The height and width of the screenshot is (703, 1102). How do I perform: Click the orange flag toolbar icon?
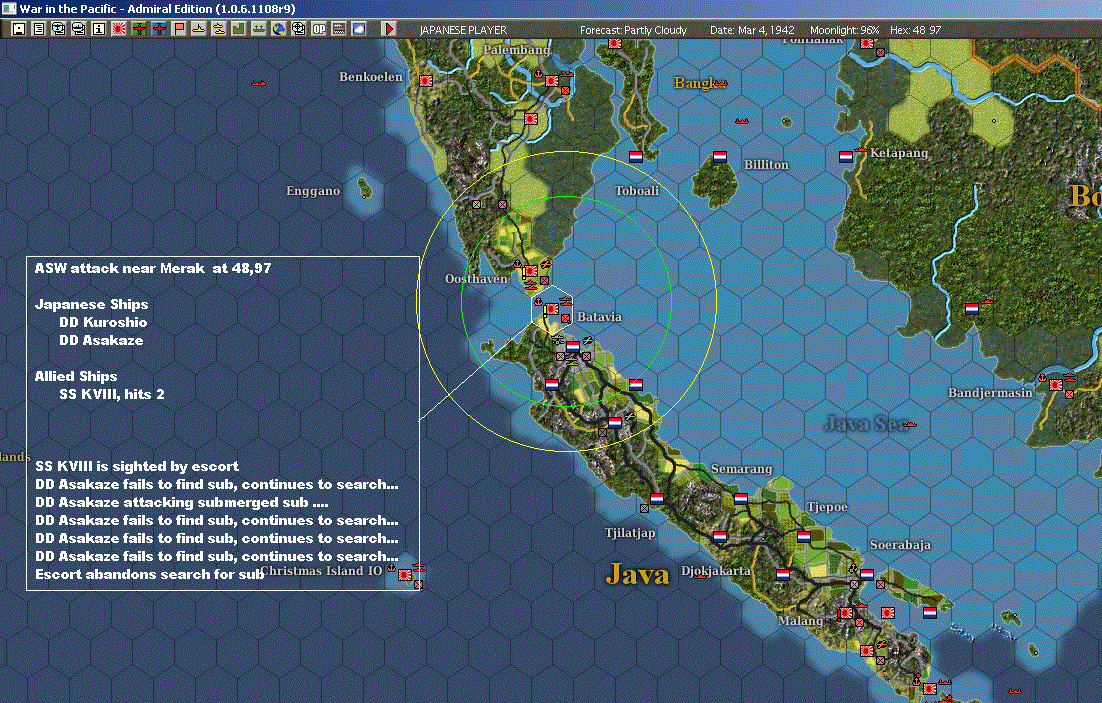click(x=179, y=29)
